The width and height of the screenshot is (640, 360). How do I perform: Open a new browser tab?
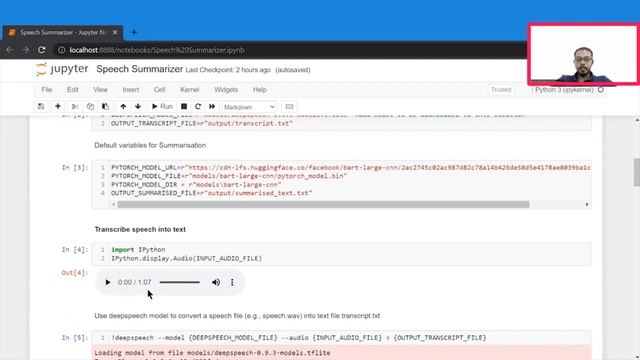(x=134, y=32)
